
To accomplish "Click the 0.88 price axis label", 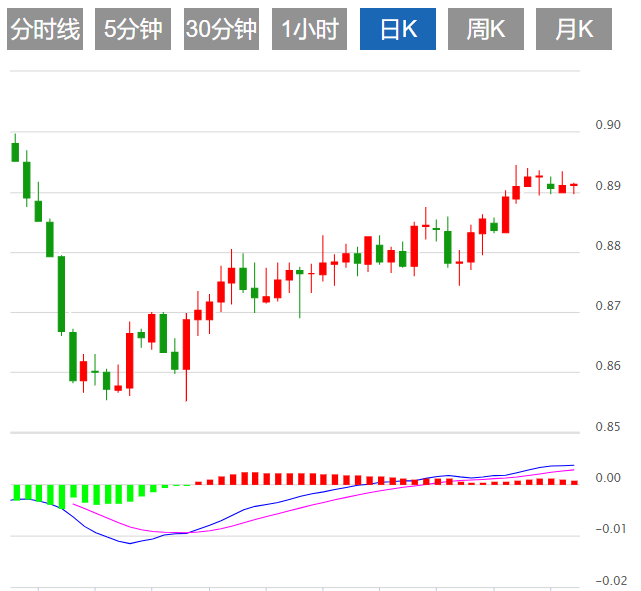I will tap(608, 246).
